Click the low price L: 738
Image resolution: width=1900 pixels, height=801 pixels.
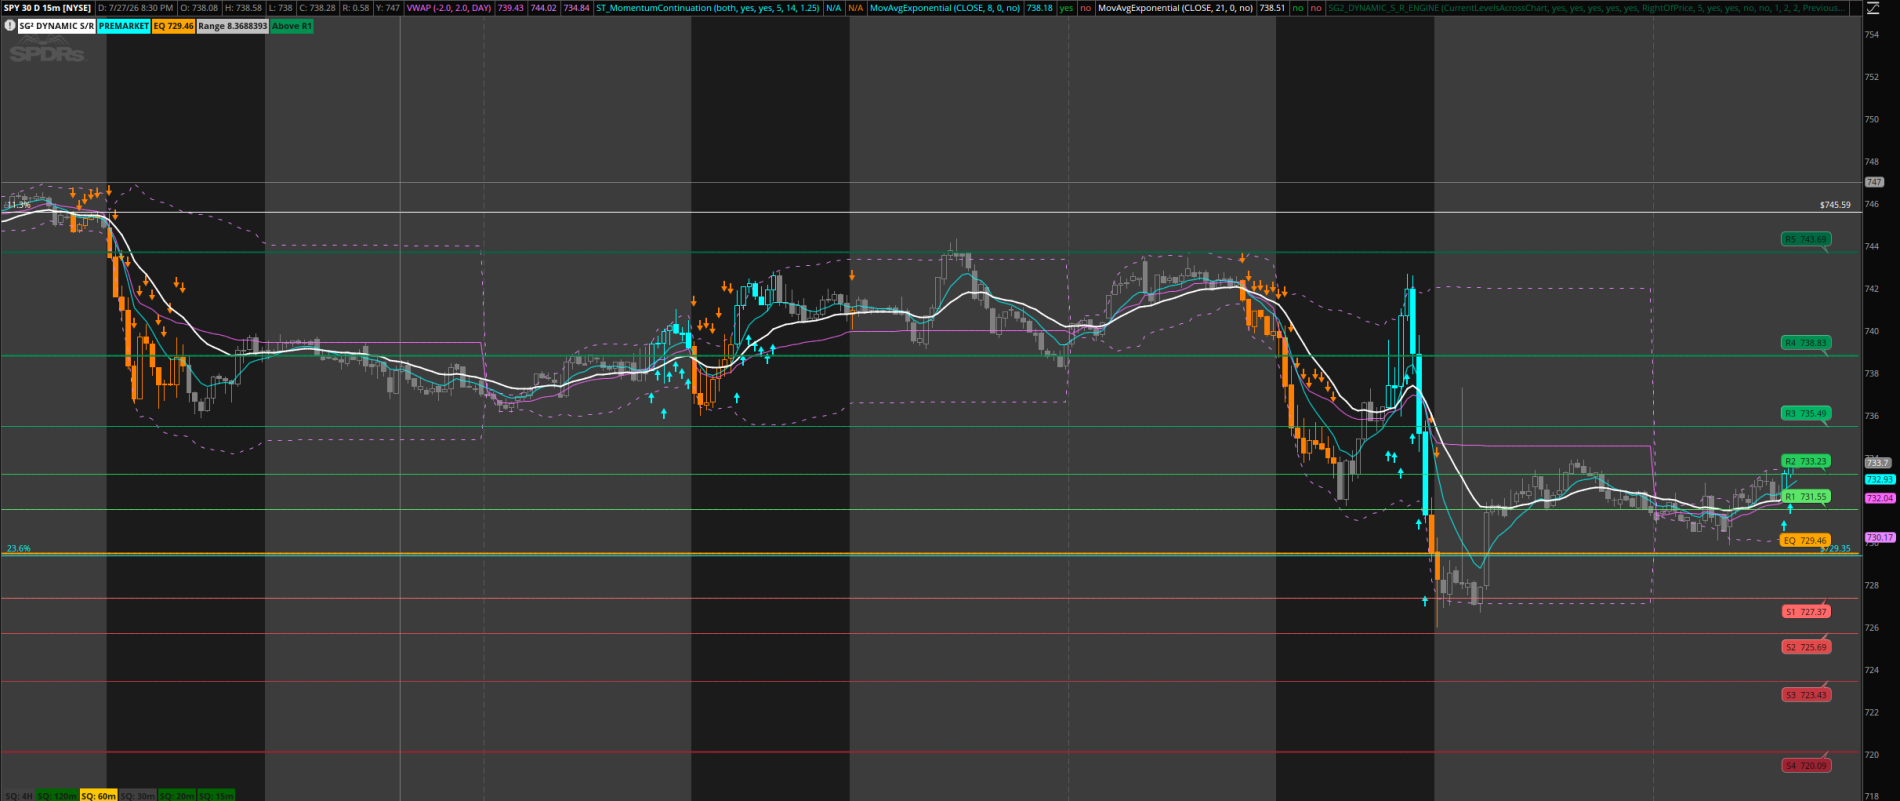pos(281,8)
